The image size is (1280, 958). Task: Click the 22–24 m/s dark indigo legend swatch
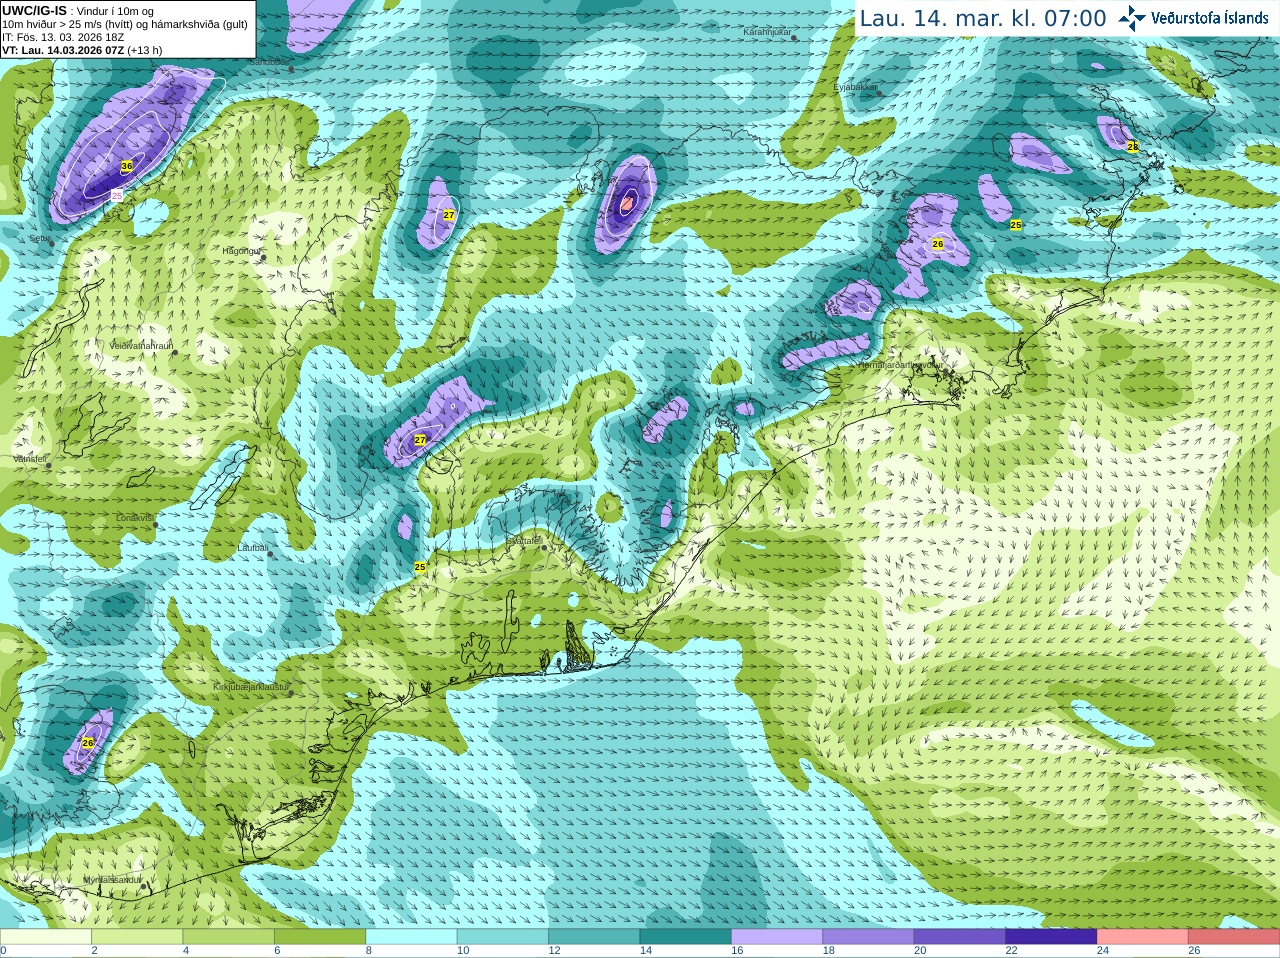click(1052, 937)
